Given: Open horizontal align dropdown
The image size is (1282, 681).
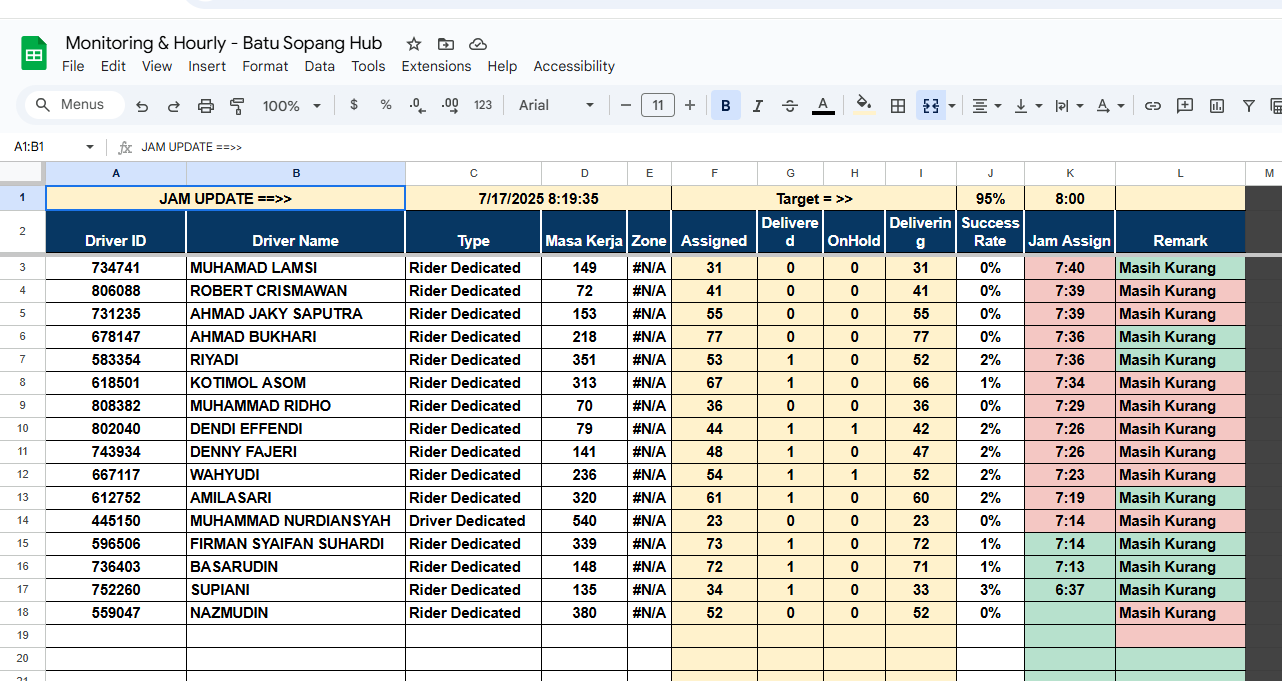Looking at the screenshot, I should [987, 105].
